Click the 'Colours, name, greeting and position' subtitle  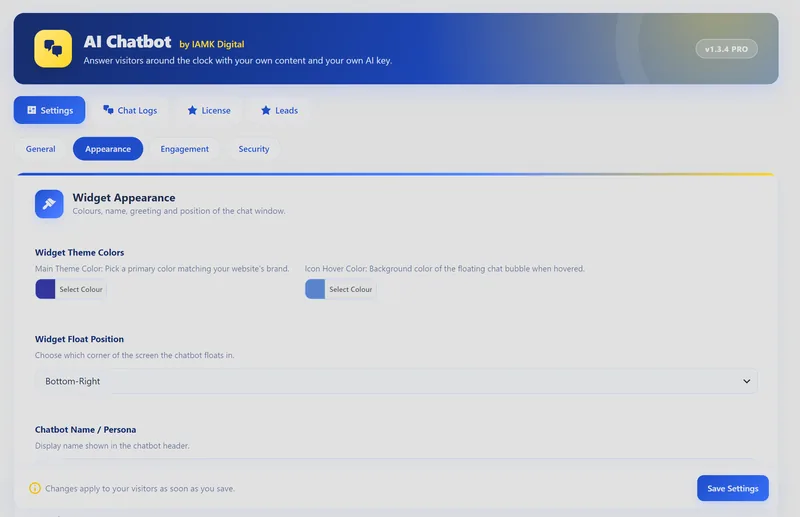[179, 211]
